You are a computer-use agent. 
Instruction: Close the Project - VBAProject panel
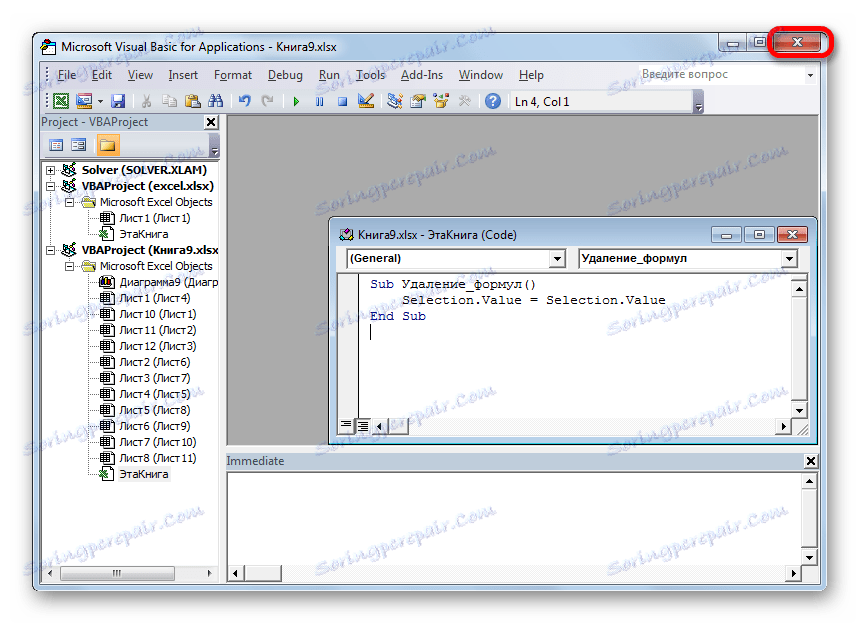tap(211, 122)
